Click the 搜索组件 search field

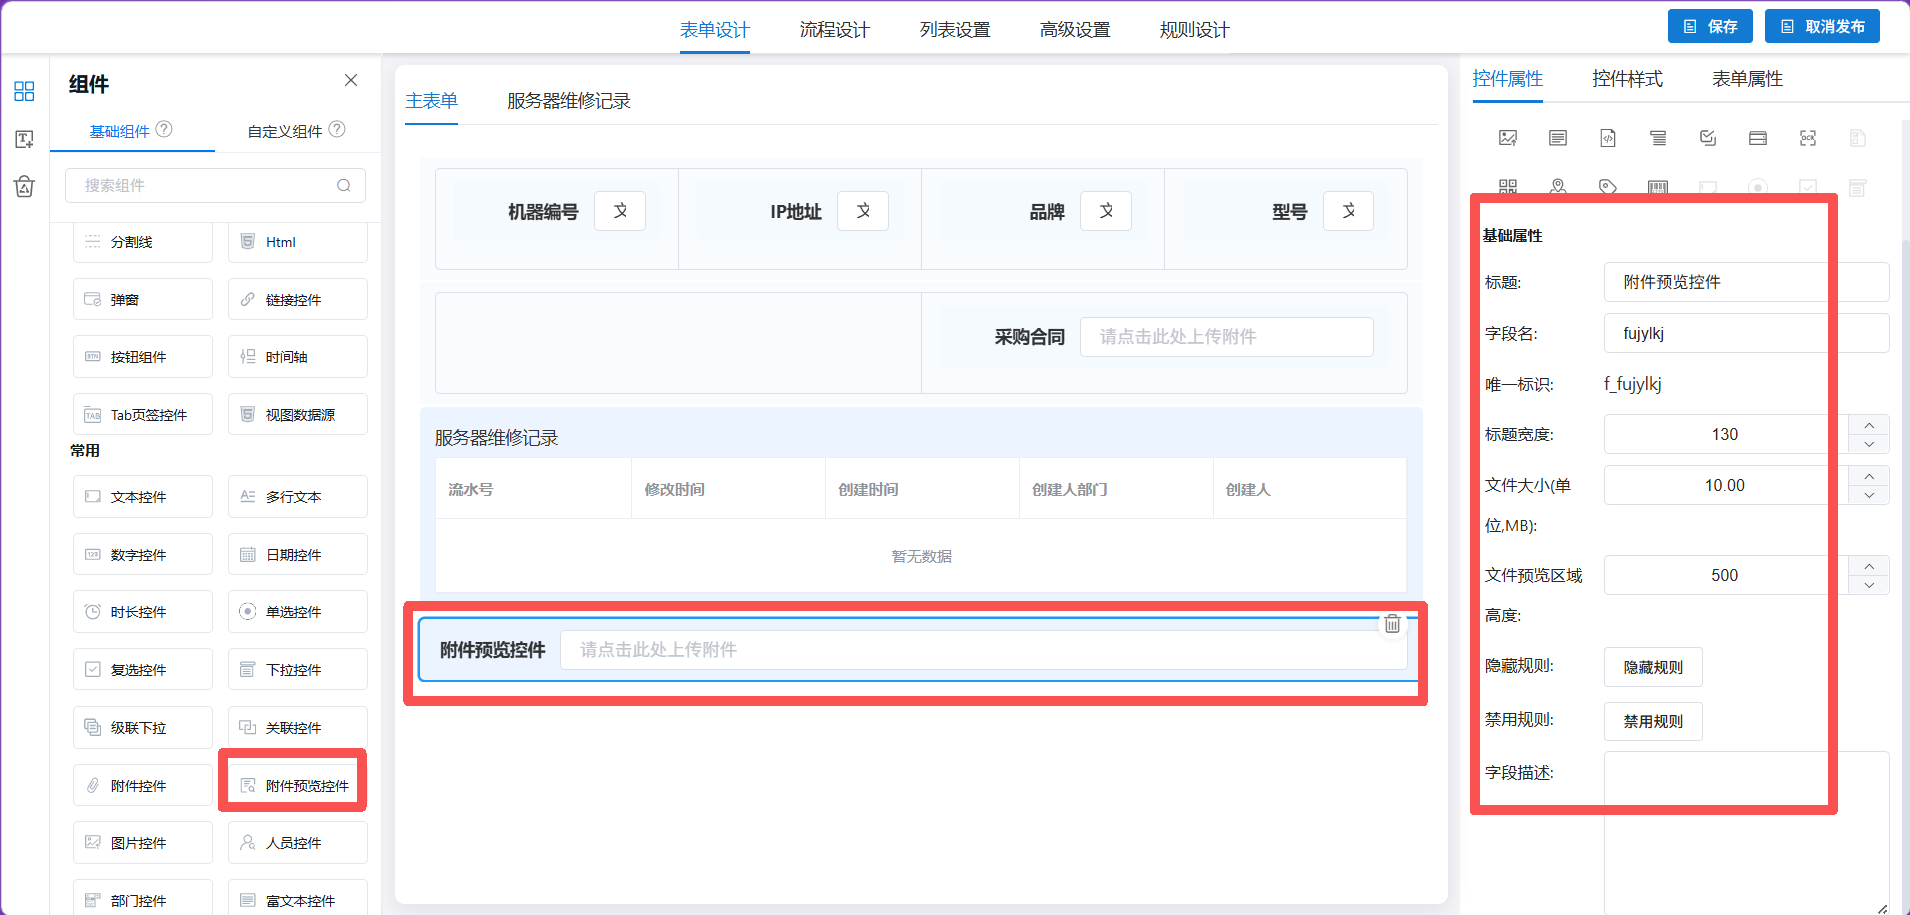(215, 185)
